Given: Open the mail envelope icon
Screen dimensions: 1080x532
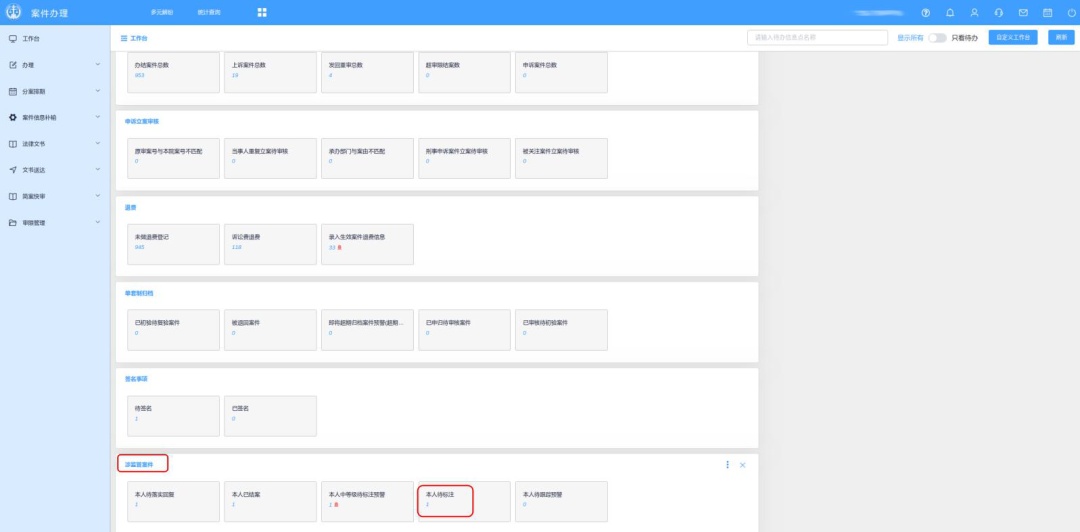Looking at the screenshot, I should tap(1023, 12).
